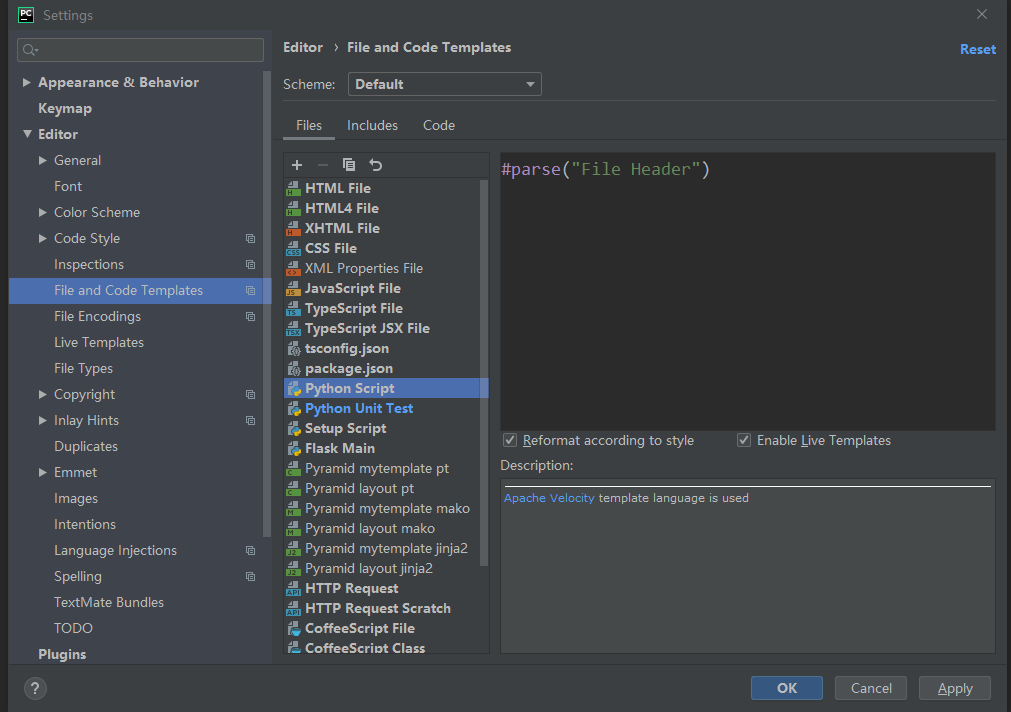Select the JavaScript File template
This screenshot has height=712, width=1011.
pyautogui.click(x=386, y=288)
